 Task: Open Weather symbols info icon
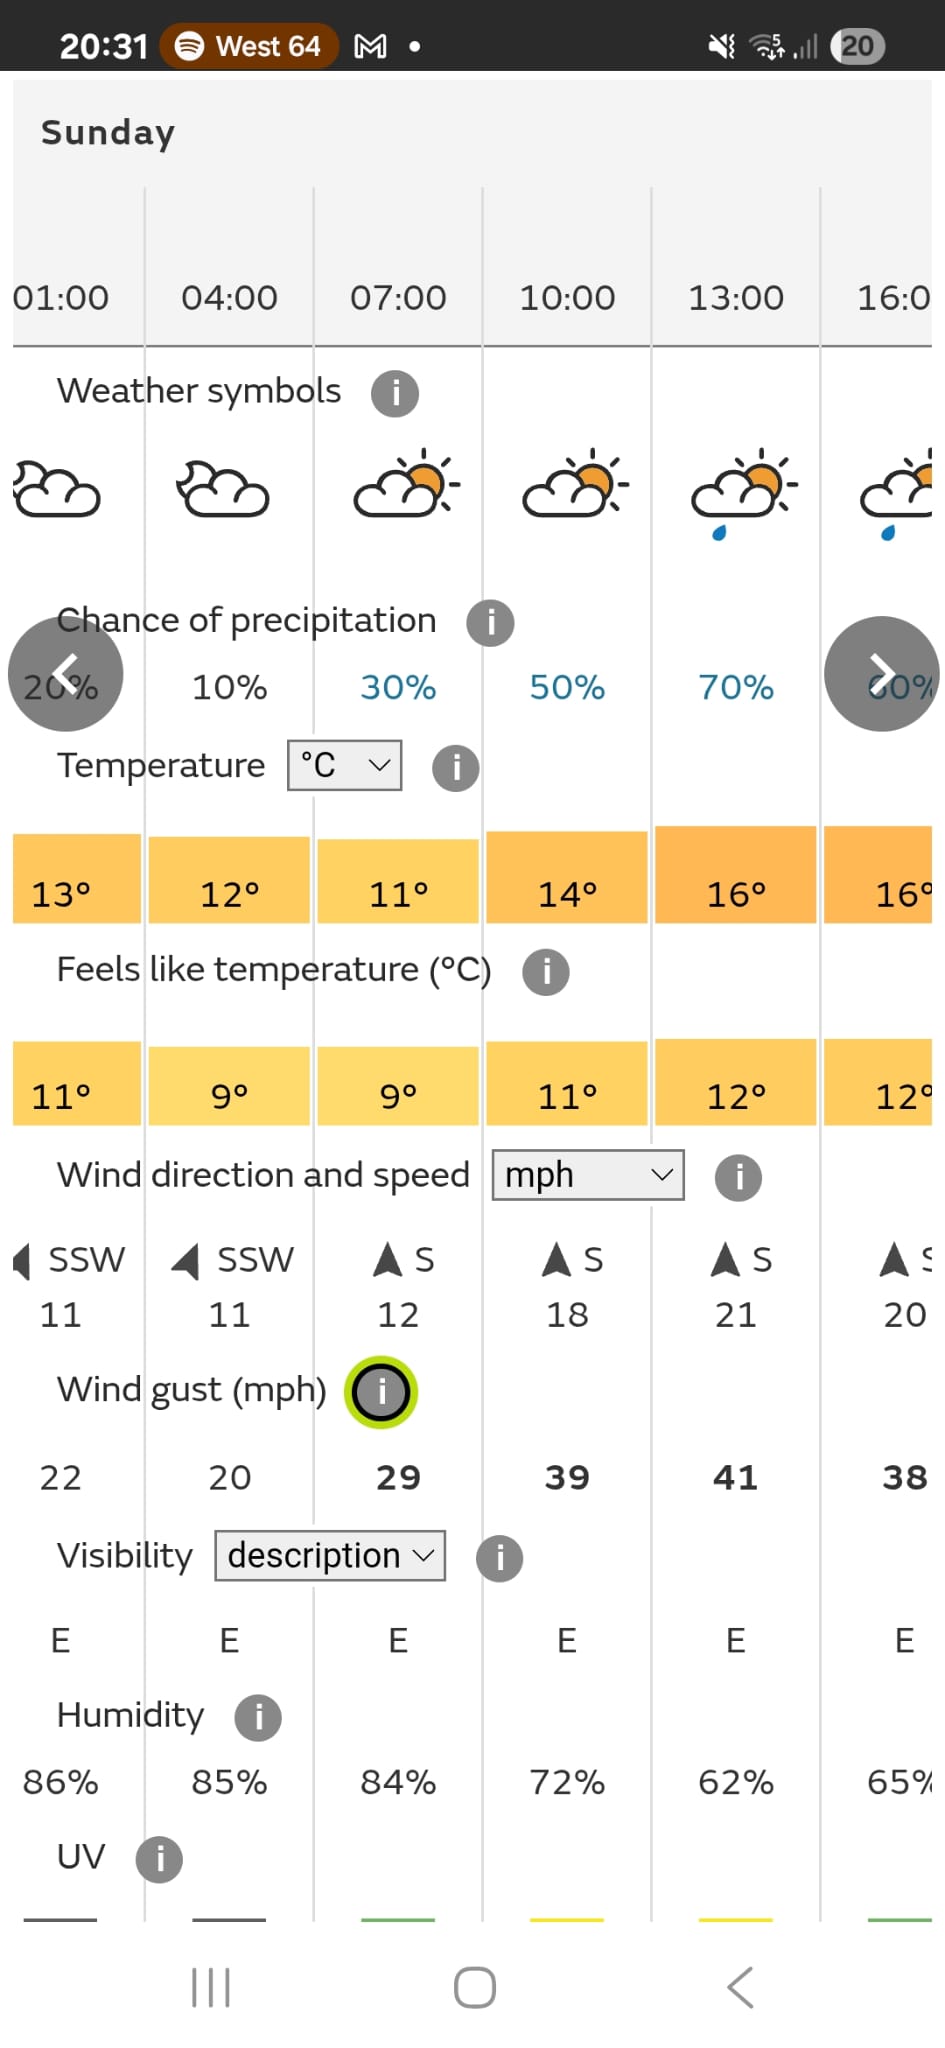[x=395, y=393]
